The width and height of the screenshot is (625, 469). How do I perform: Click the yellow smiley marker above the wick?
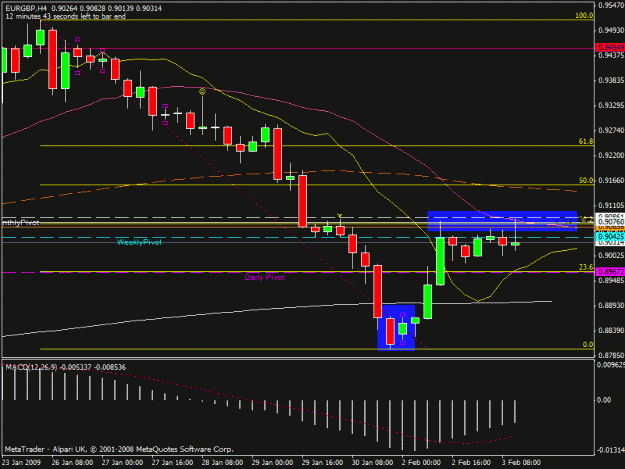[x=202, y=92]
